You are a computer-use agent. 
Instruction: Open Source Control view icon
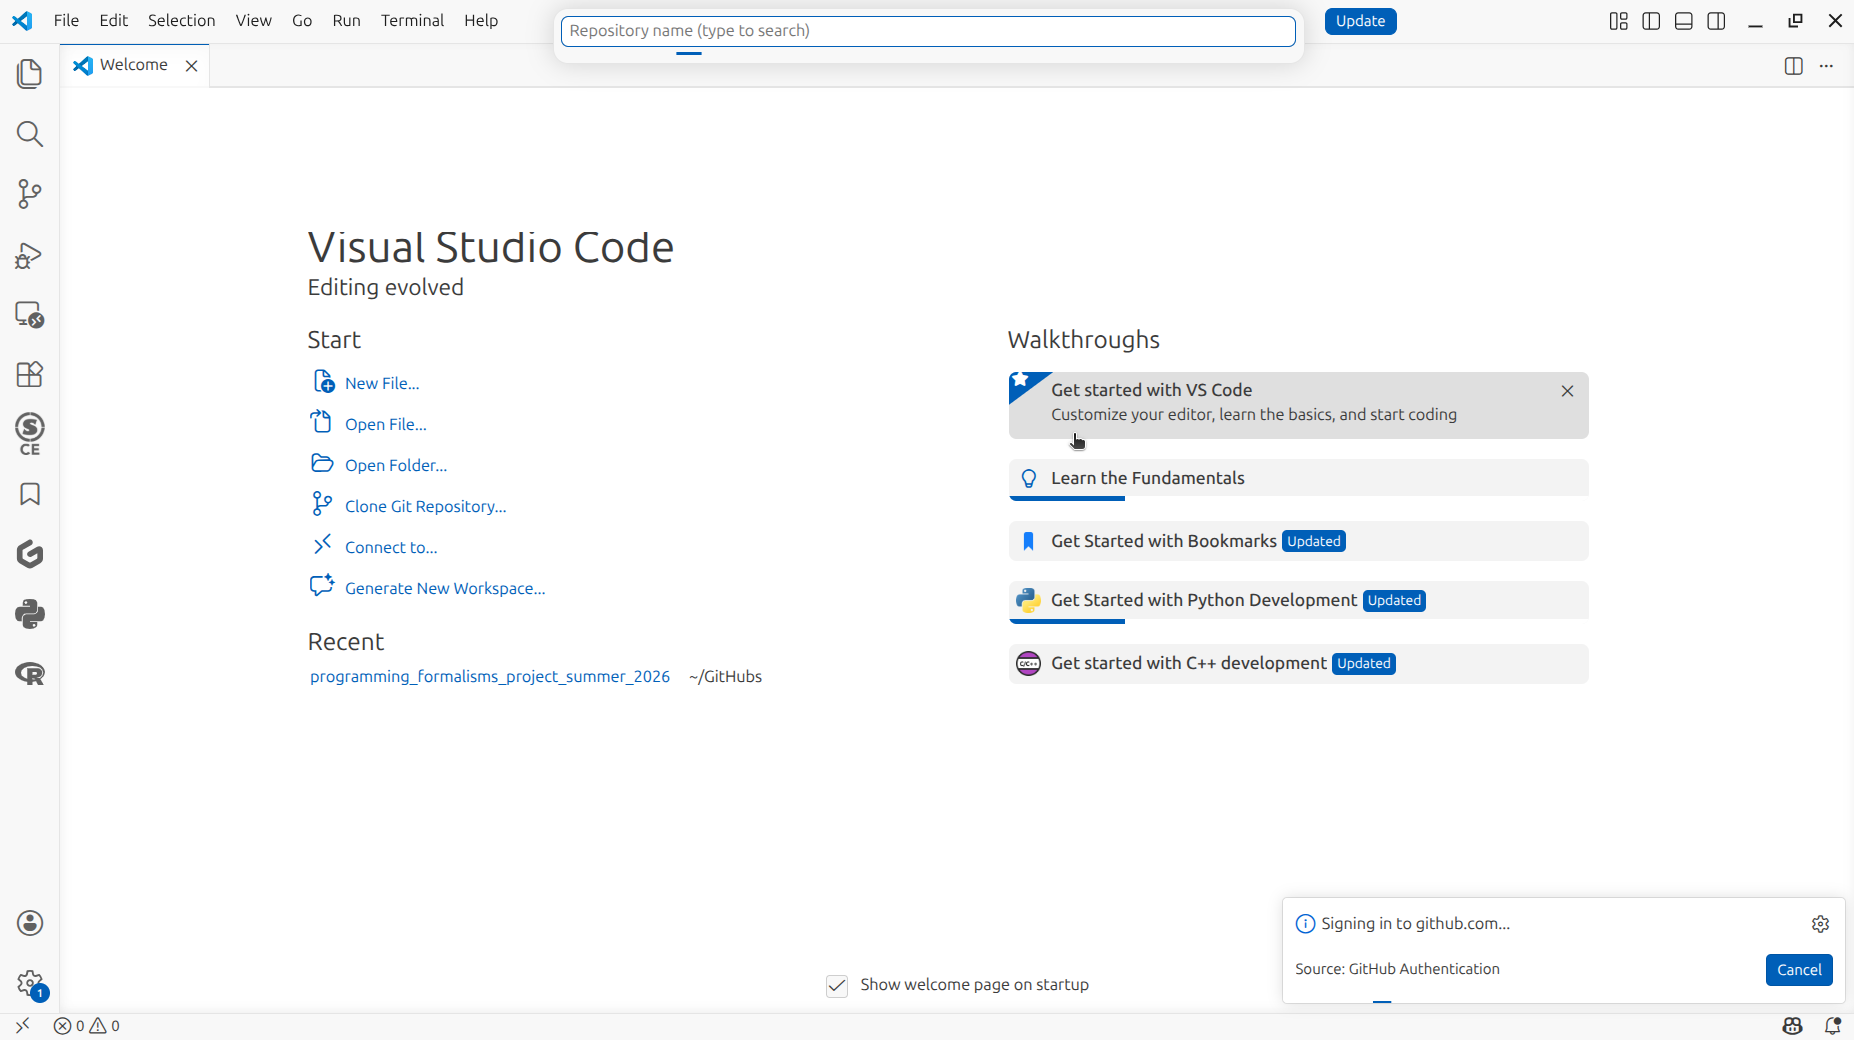click(x=30, y=194)
